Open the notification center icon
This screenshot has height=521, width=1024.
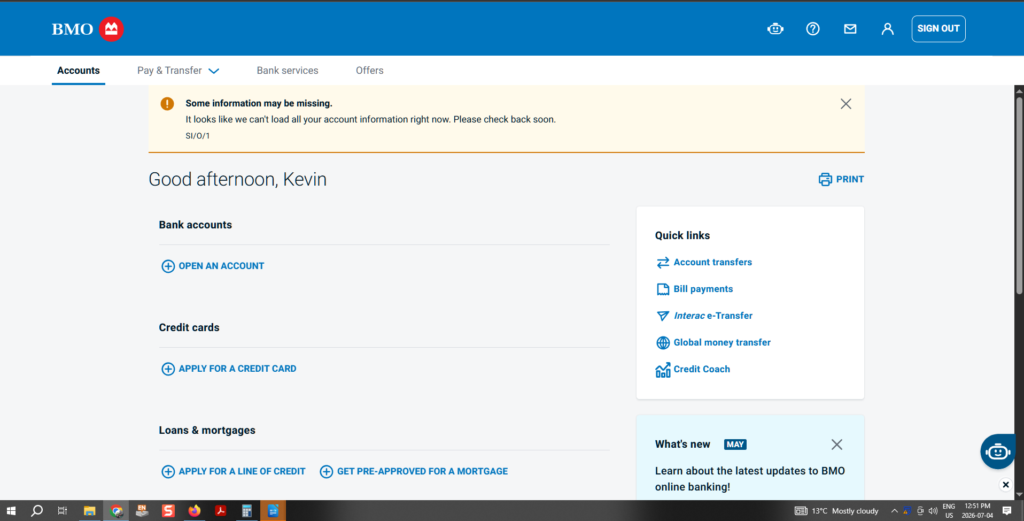point(1007,511)
